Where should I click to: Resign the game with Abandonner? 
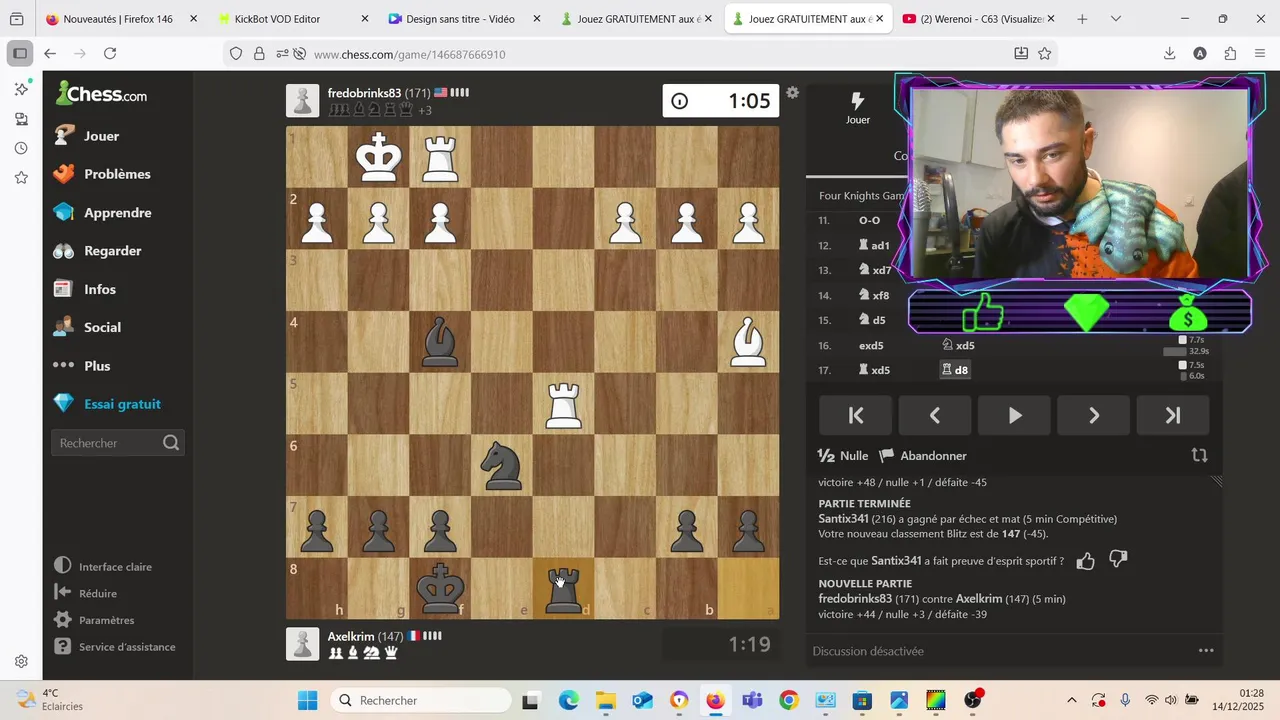click(x=923, y=456)
